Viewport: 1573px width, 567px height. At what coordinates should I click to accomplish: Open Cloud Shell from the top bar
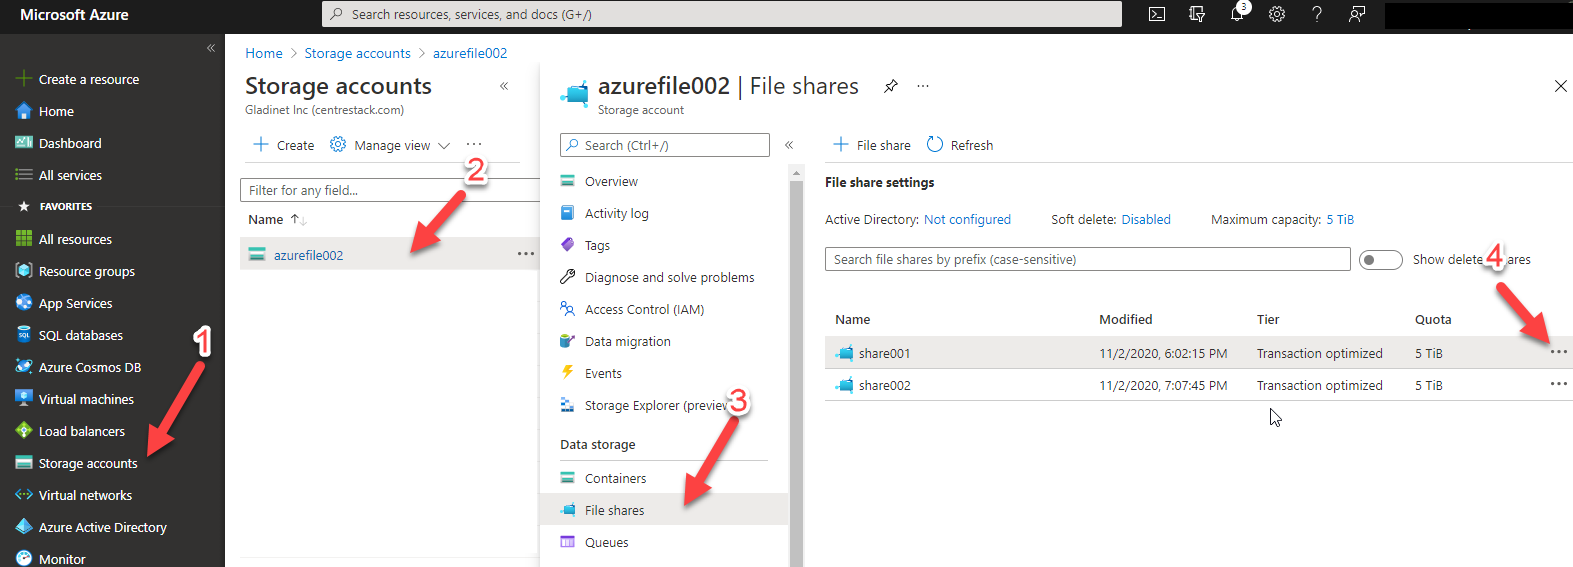pos(1157,14)
